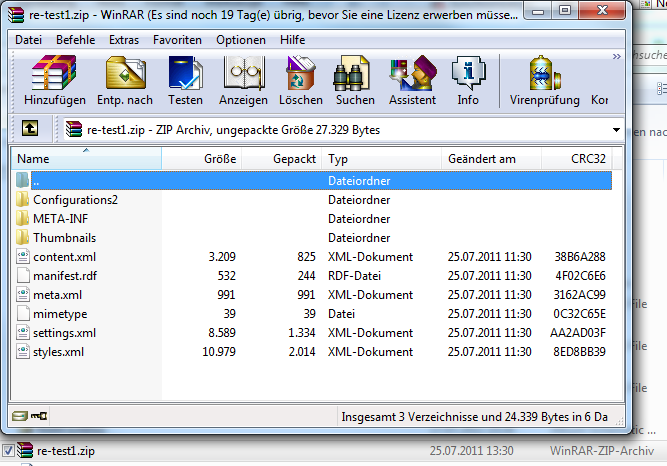The height and width of the screenshot is (466, 667).
Task: Sort by the Geändert am column header
Action: 482,159
